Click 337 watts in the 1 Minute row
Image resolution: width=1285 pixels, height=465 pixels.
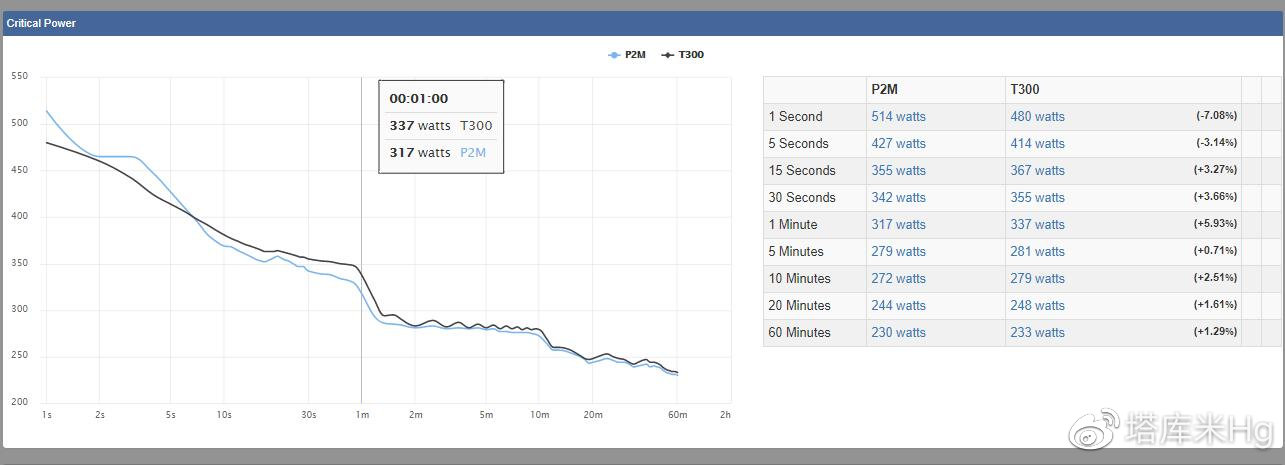coord(1037,225)
